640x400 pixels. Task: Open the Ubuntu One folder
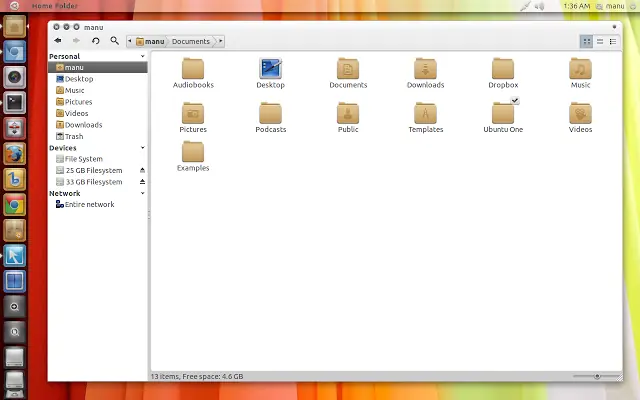pos(503,113)
